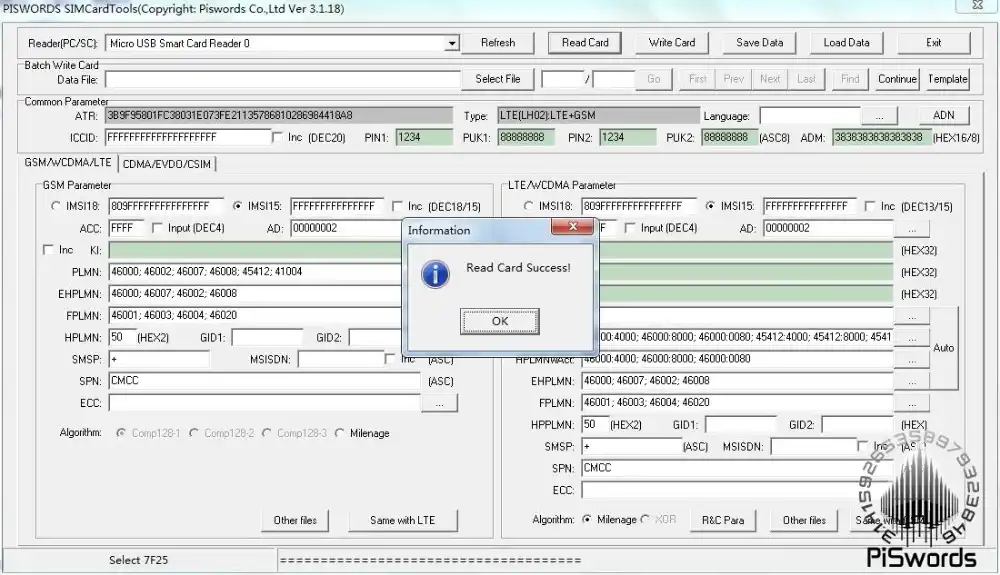Click the GSM HPLMN field
Image resolution: width=1000 pixels, height=575 pixels.
(122, 337)
